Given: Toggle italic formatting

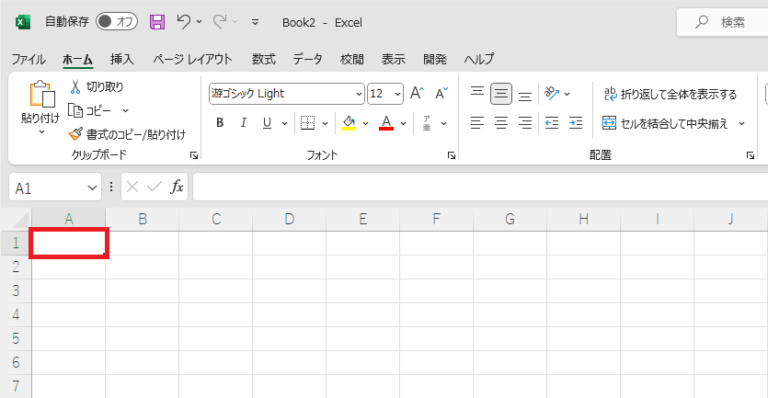Looking at the screenshot, I should (x=243, y=123).
